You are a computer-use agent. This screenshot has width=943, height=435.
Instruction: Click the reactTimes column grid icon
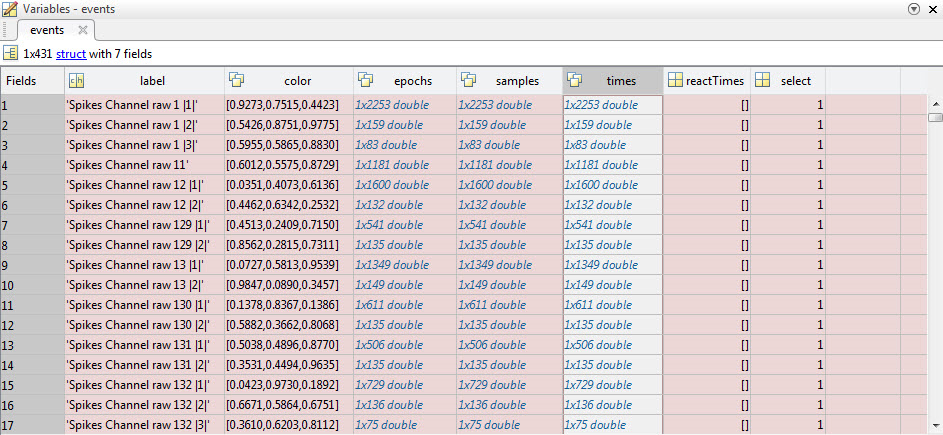676,81
